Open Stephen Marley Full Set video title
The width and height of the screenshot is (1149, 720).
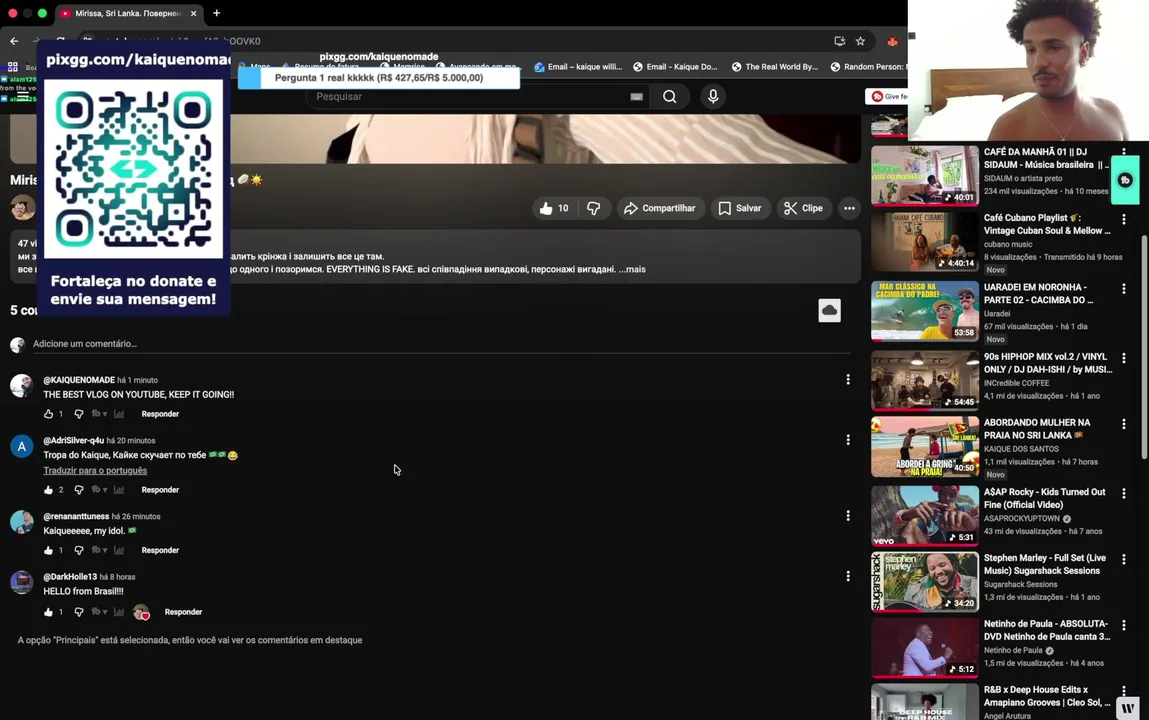pos(1044,564)
